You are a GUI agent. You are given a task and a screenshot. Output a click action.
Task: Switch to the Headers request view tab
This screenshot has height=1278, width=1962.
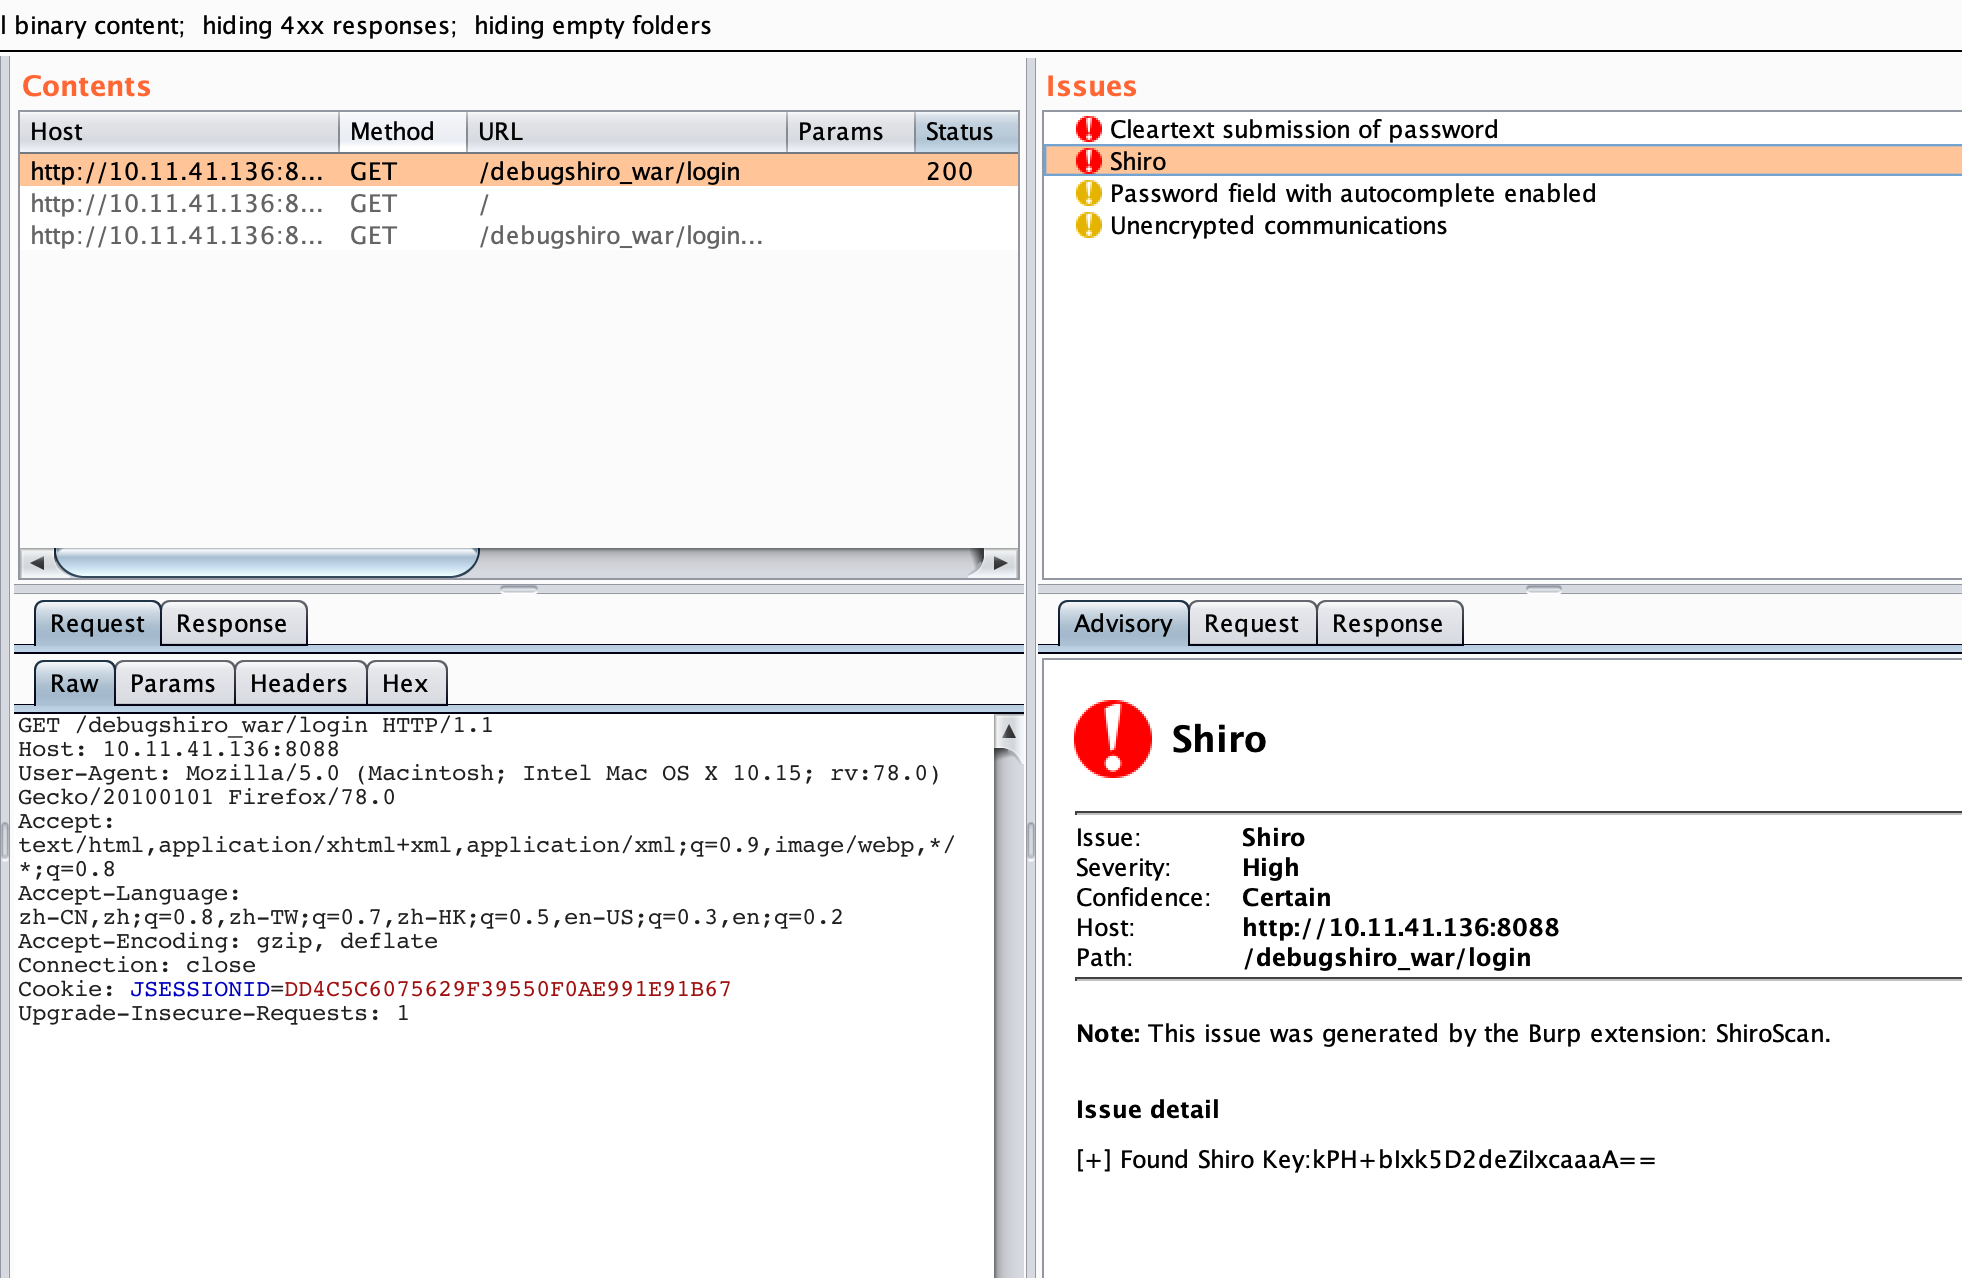[298, 684]
